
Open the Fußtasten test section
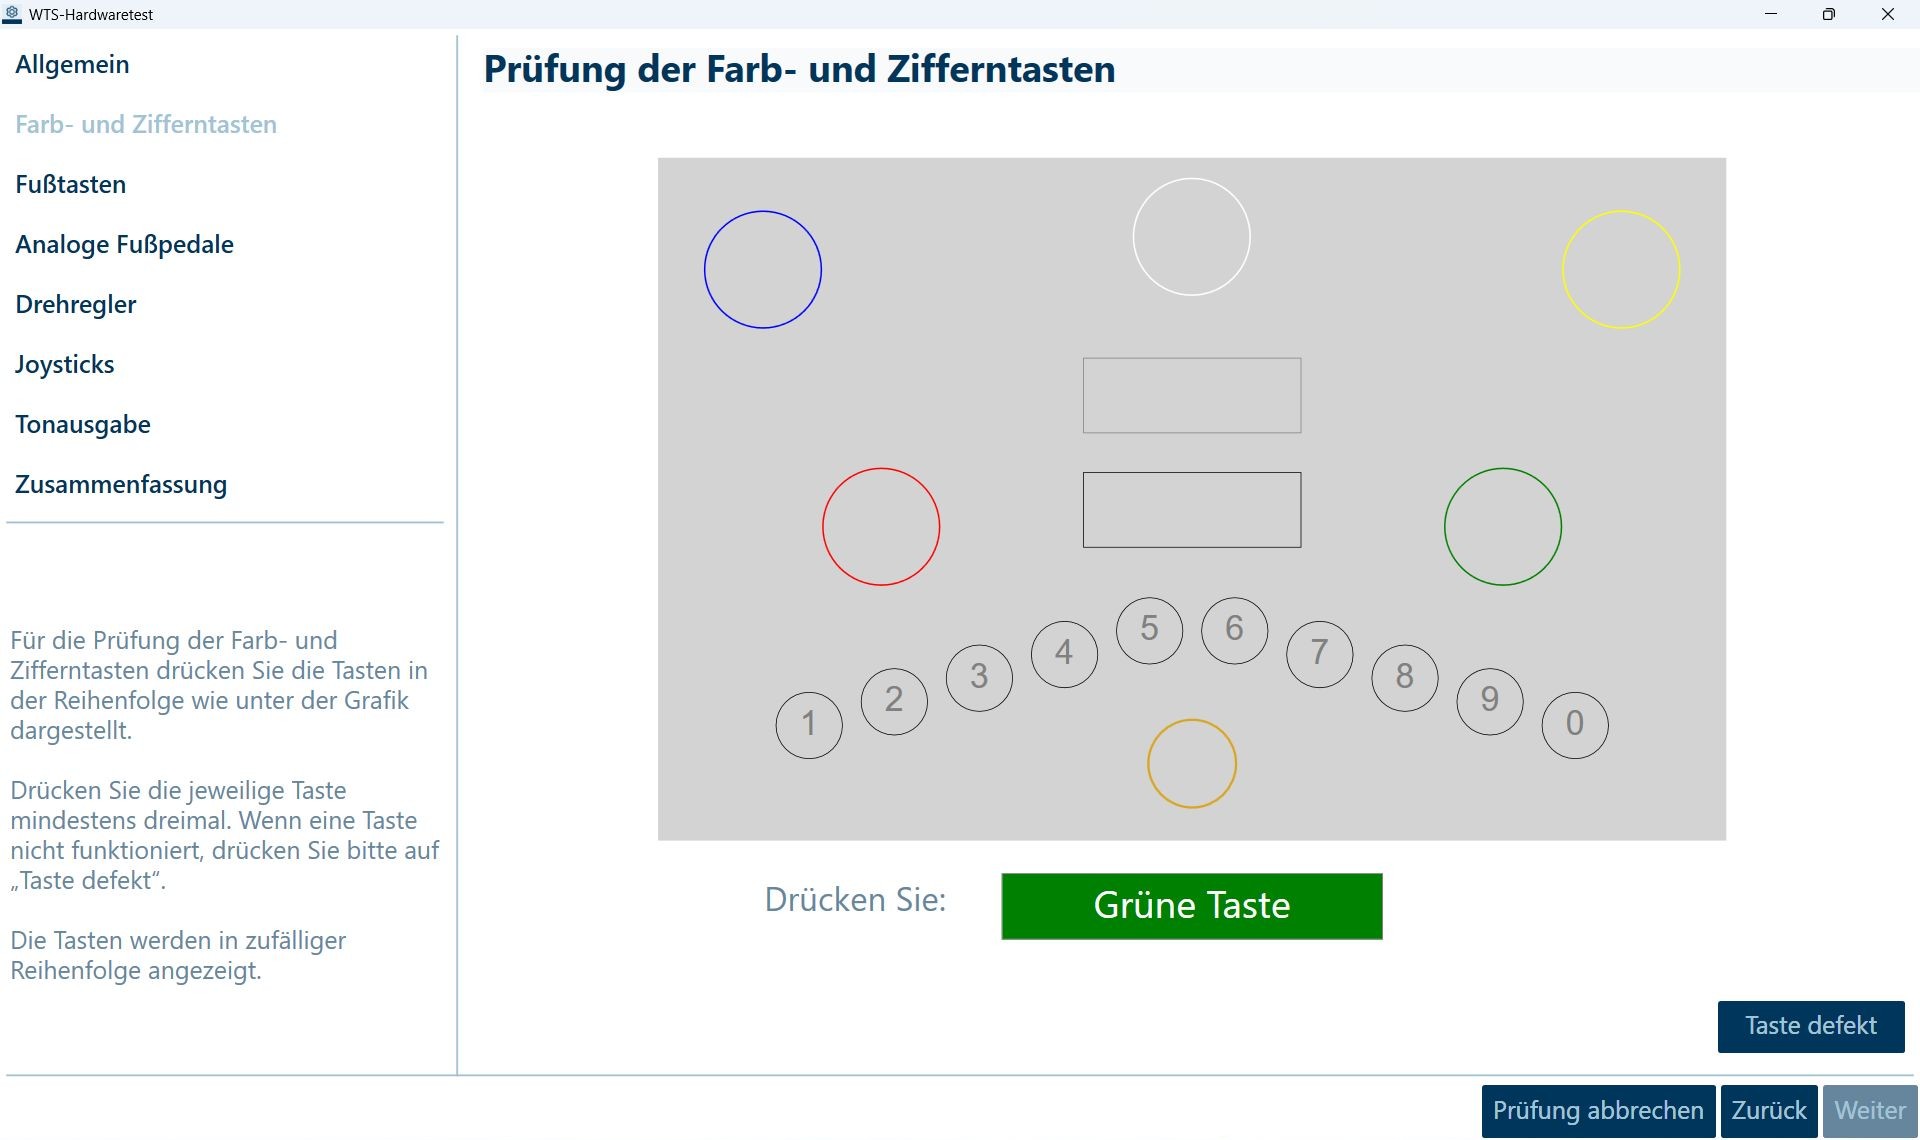point(70,184)
